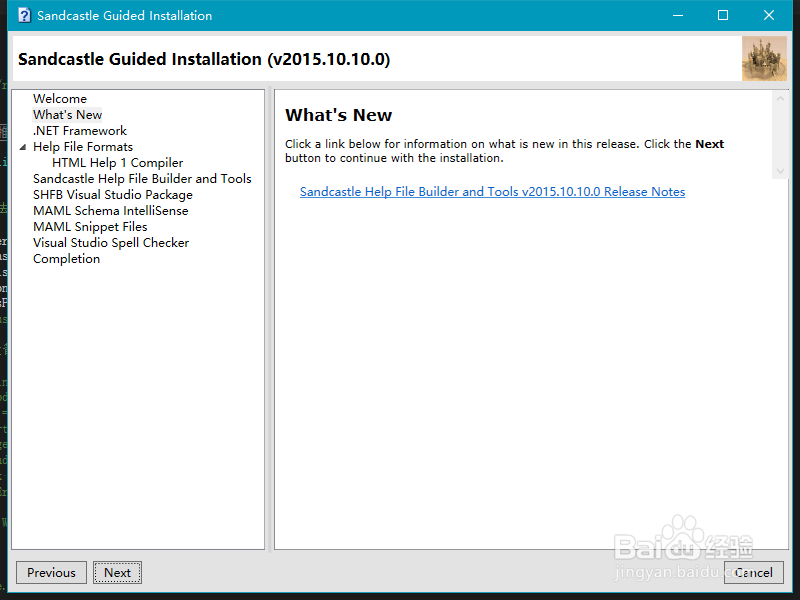
Task: Select MAML Snippet Files in the tree
Action: pyautogui.click(x=90, y=227)
